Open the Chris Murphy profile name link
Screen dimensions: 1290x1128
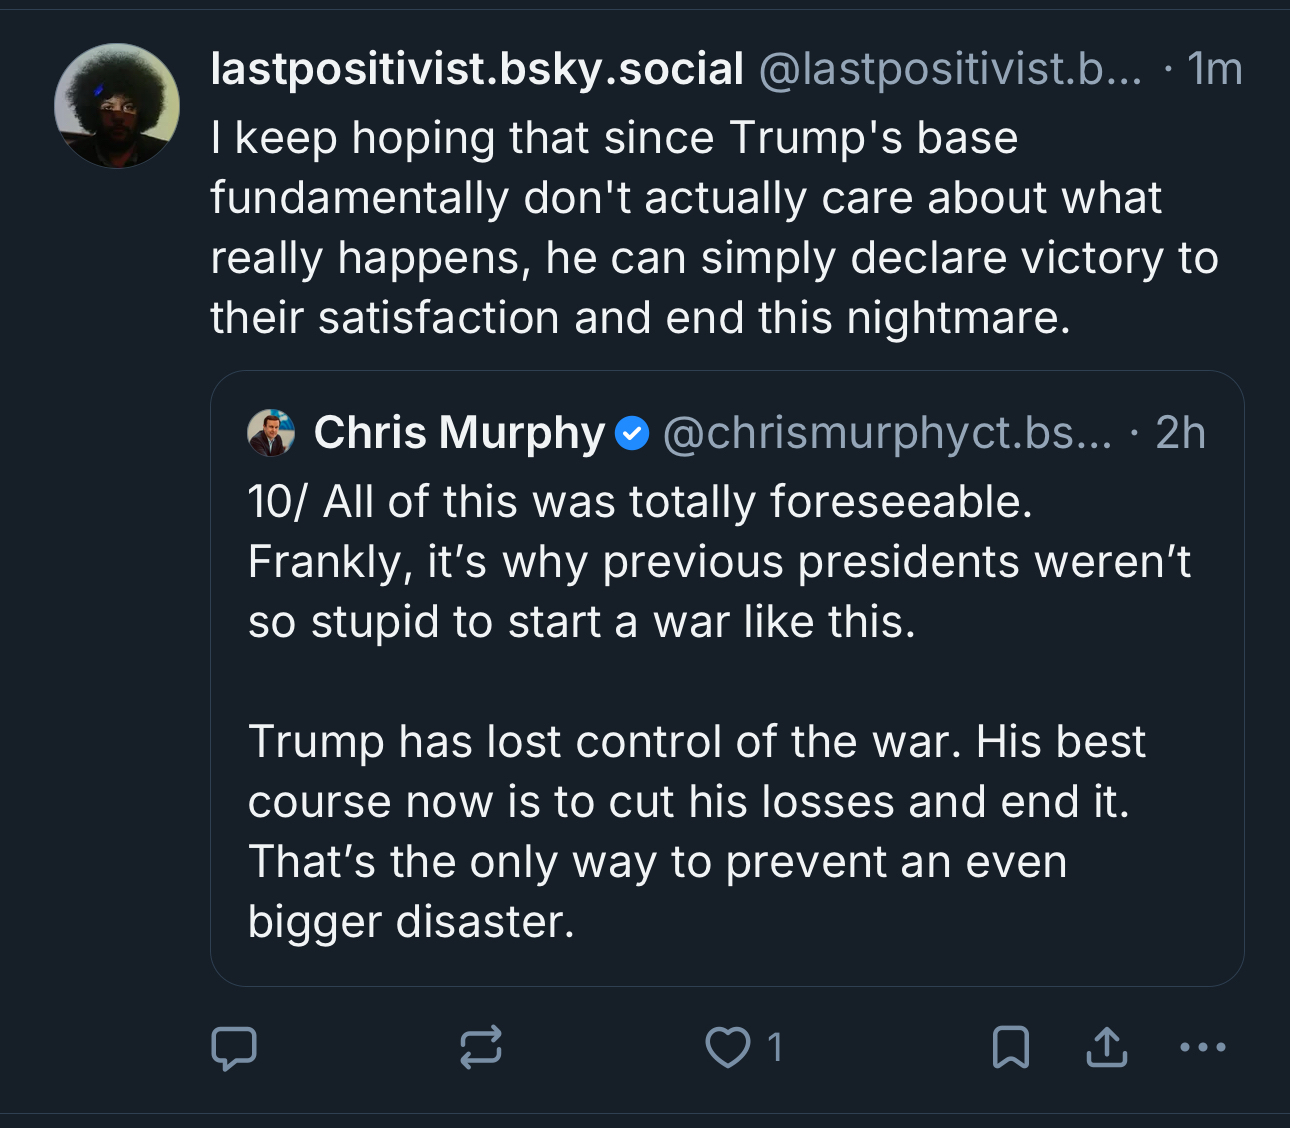click(x=459, y=433)
